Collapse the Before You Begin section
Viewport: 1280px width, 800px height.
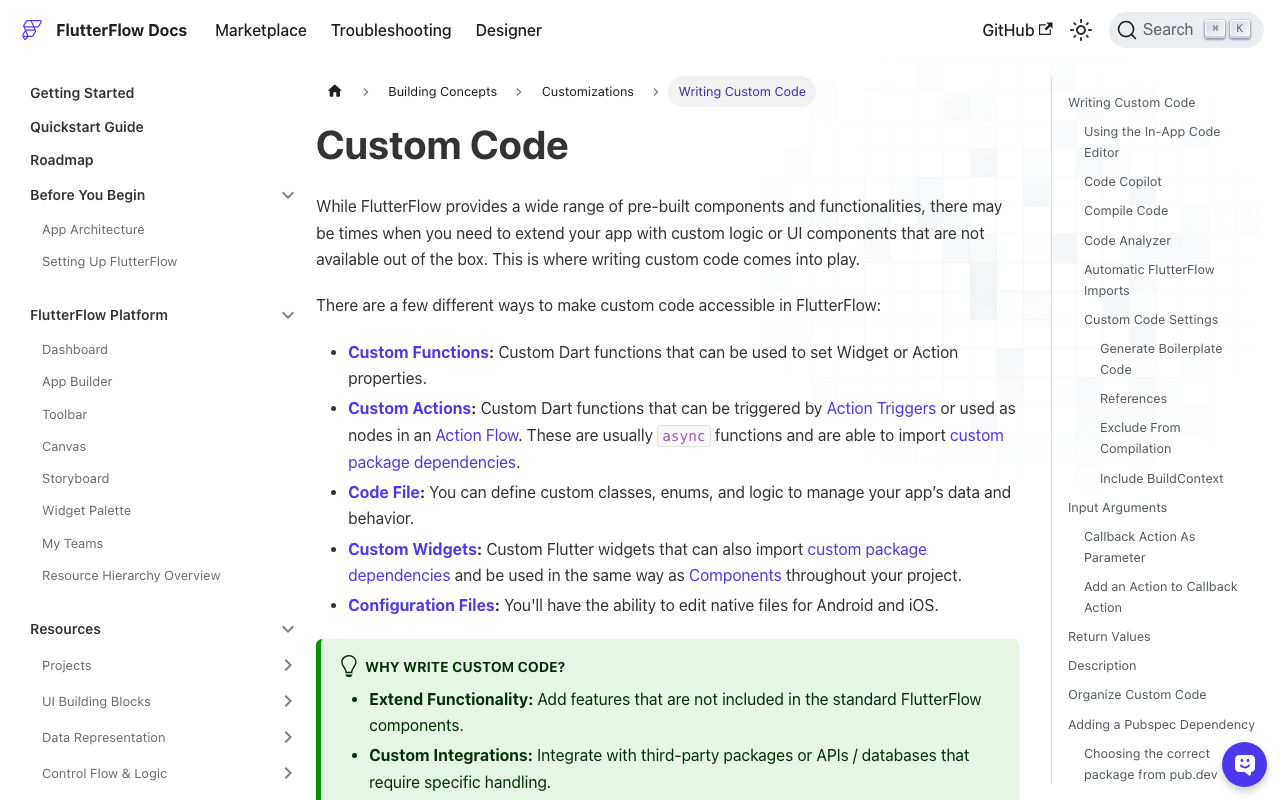point(288,195)
